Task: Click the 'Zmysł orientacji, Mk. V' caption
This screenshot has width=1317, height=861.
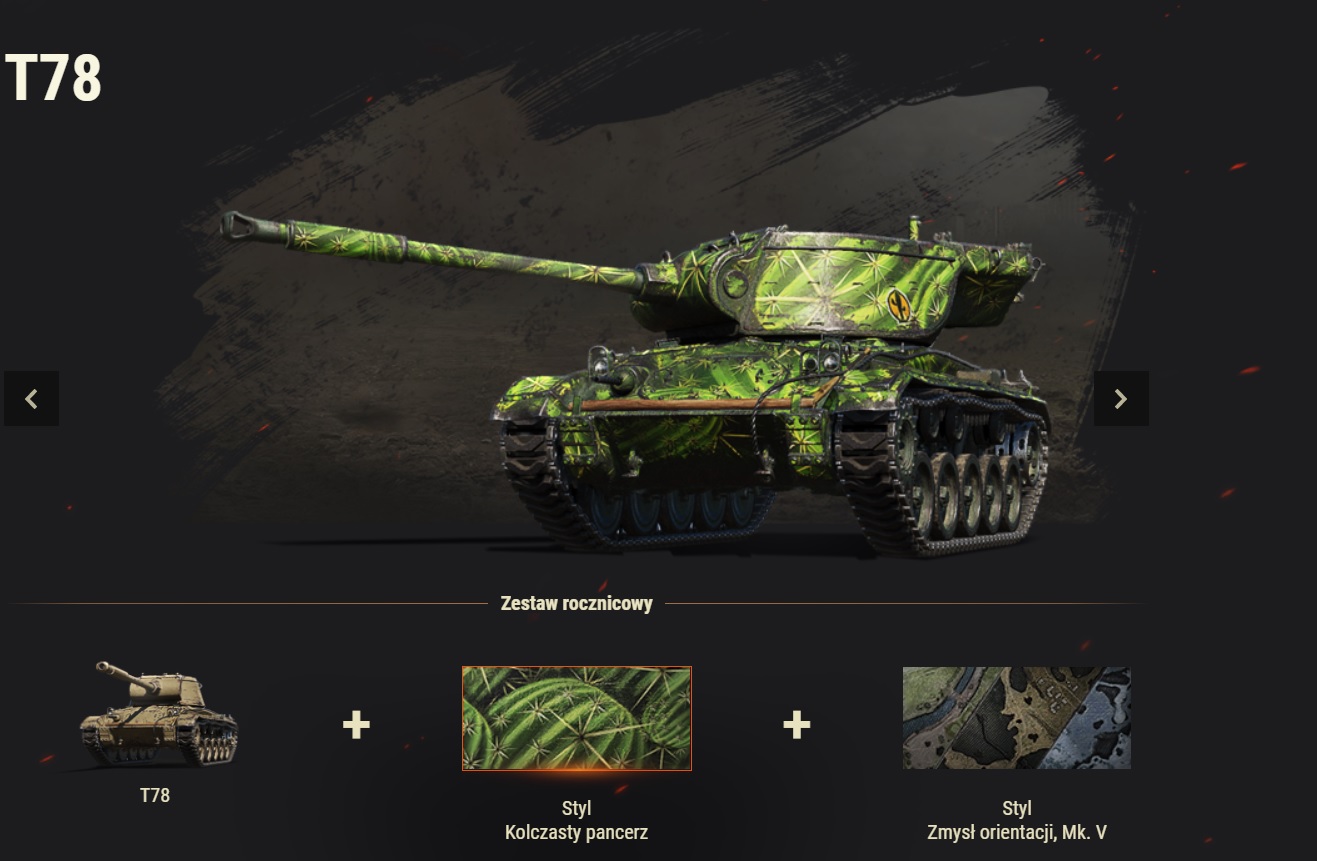Action: 1017,832
